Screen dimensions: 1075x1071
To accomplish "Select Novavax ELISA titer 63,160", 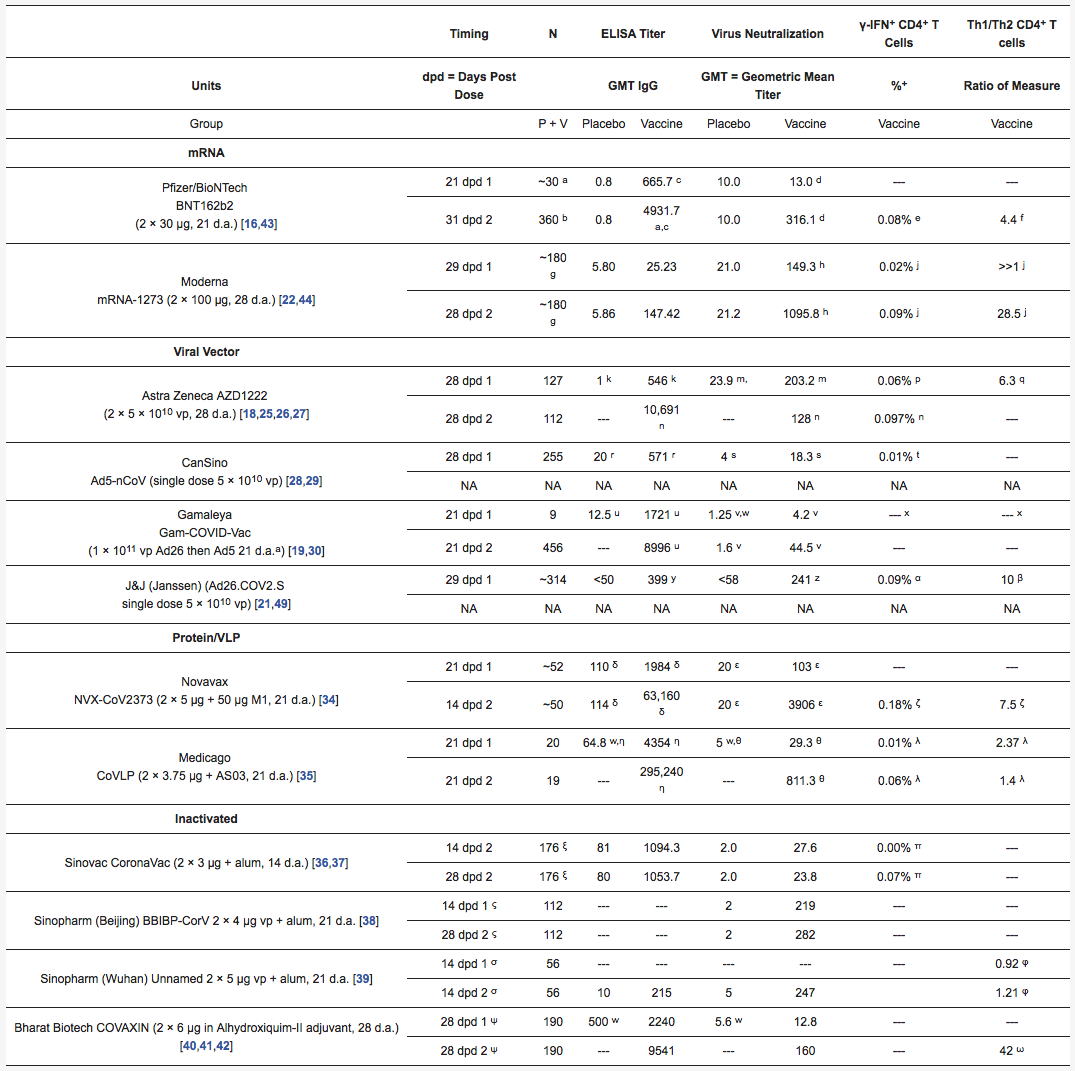I will tap(661, 695).
